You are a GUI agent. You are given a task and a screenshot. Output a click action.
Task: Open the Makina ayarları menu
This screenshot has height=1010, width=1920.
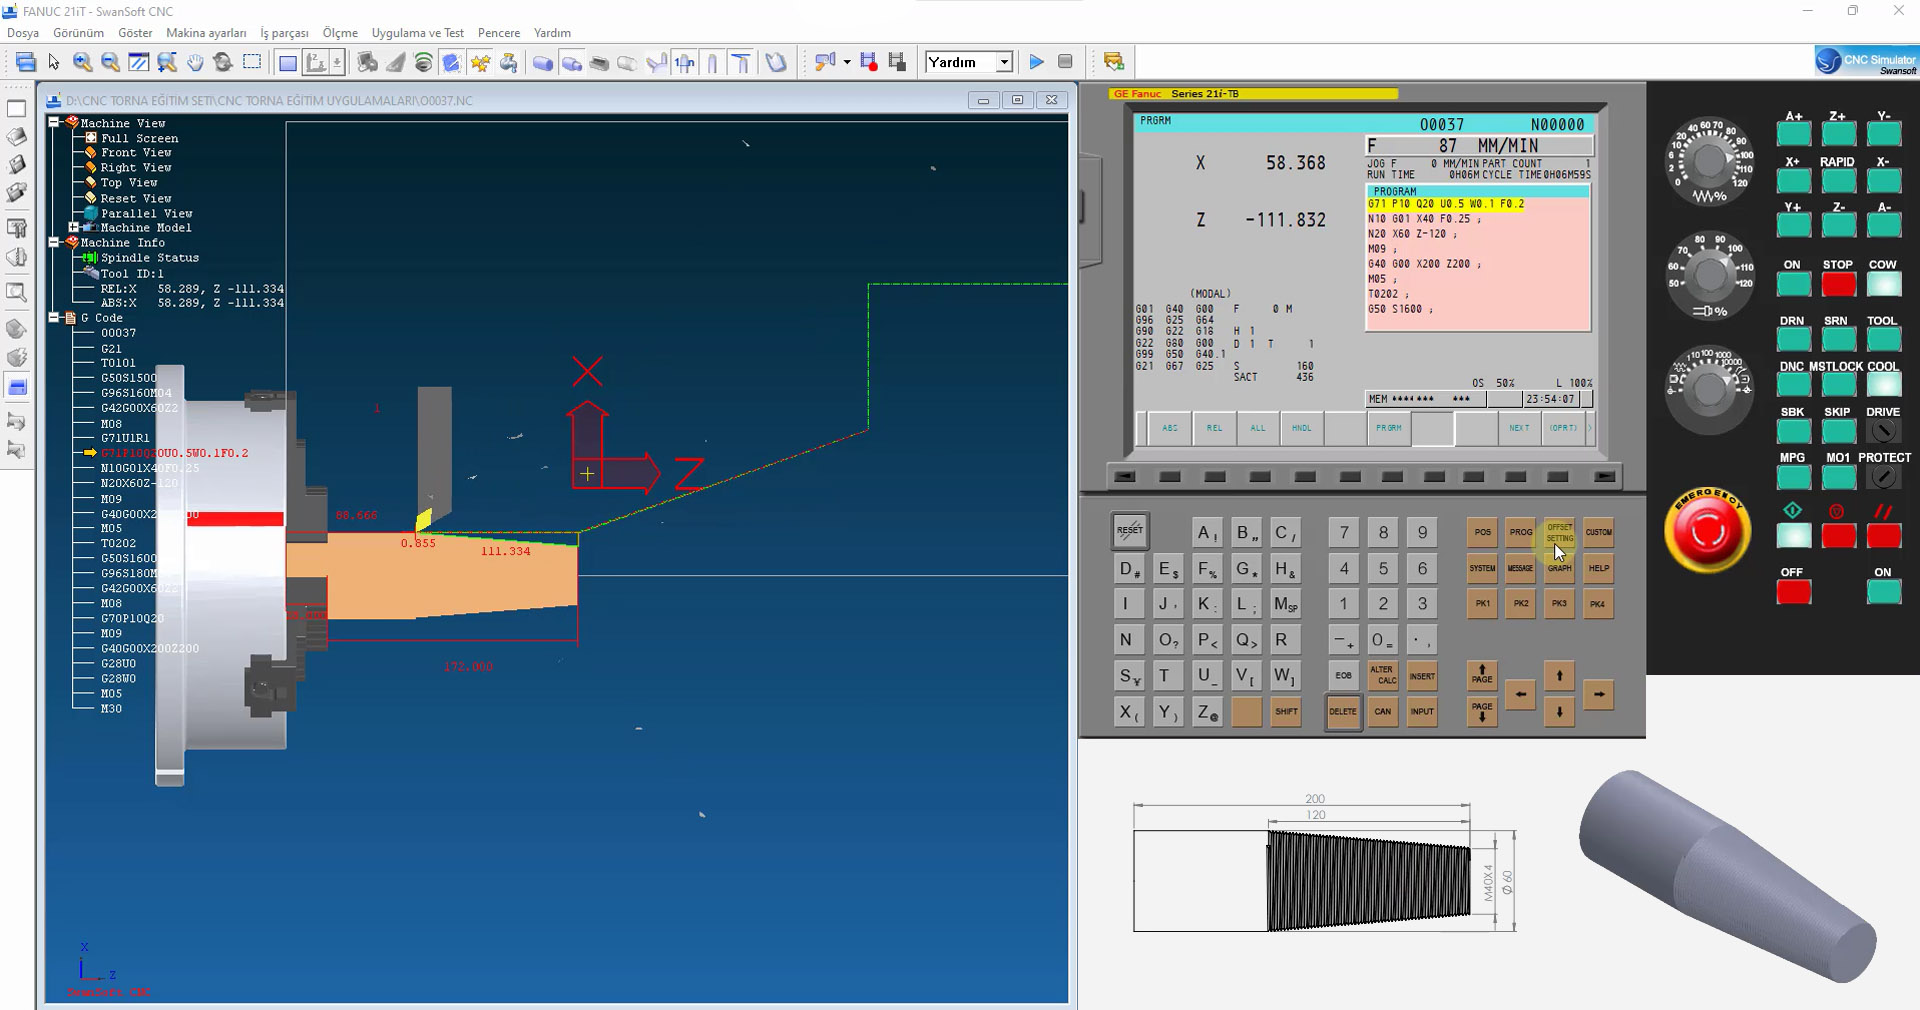pos(206,33)
